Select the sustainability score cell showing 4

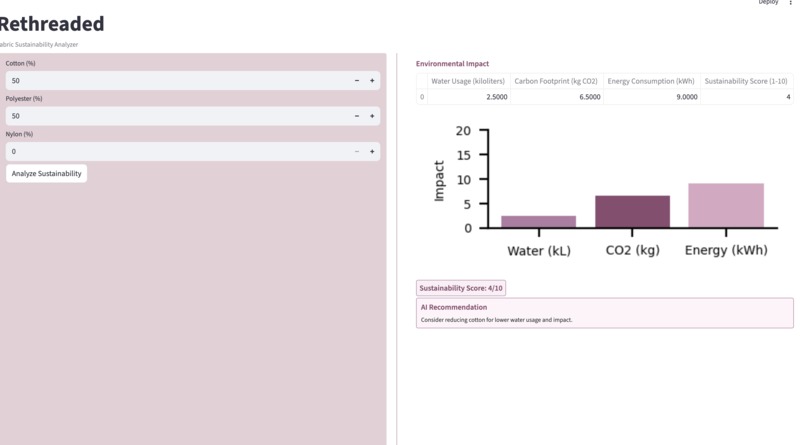(746, 97)
